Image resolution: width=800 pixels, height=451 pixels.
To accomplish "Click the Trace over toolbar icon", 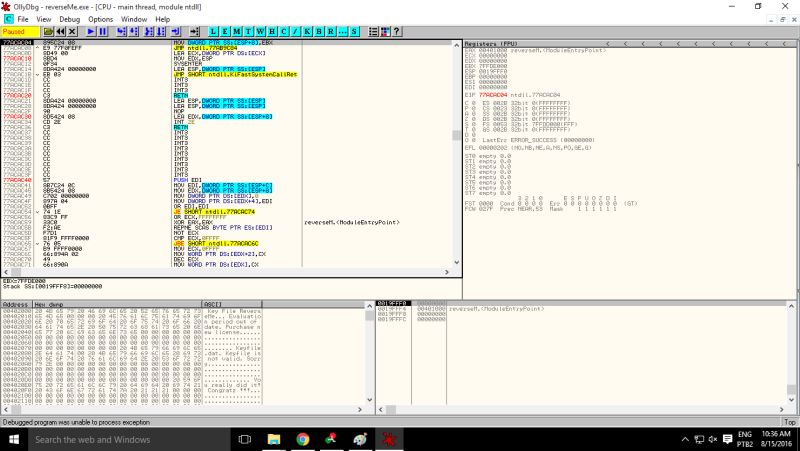I will click(x=161, y=32).
